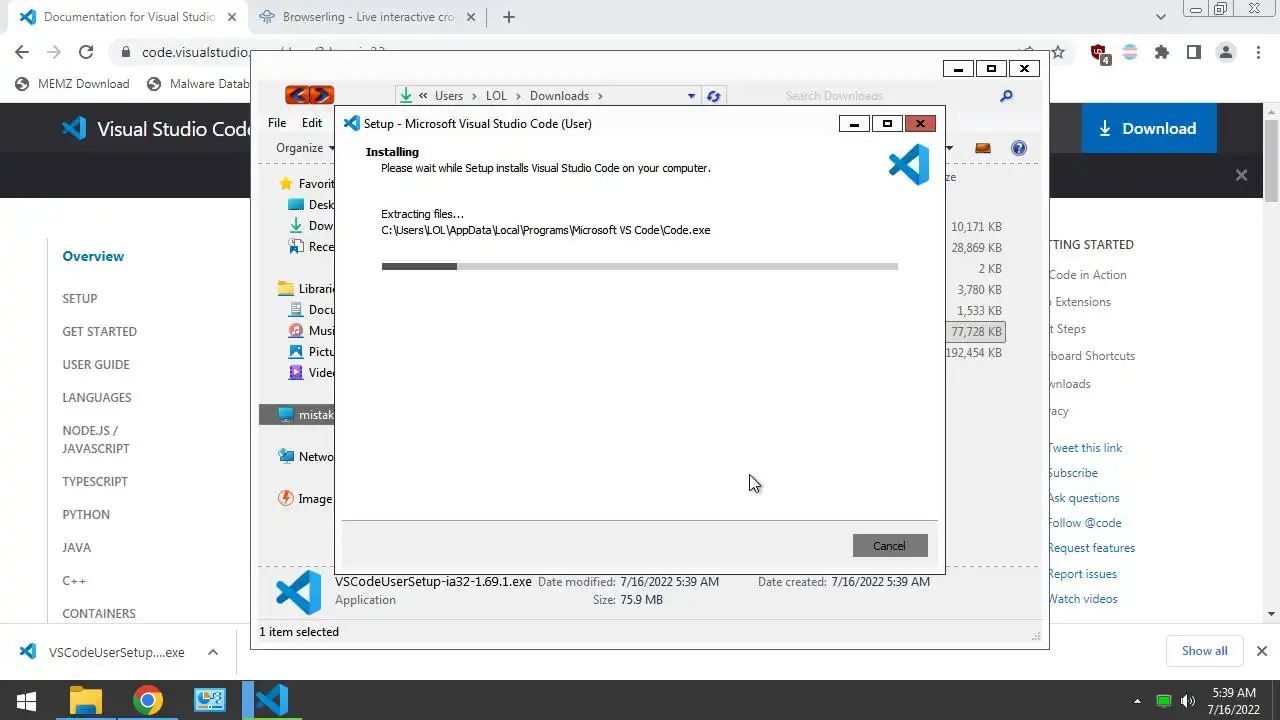Open the PYTHON docs section

(x=86, y=514)
